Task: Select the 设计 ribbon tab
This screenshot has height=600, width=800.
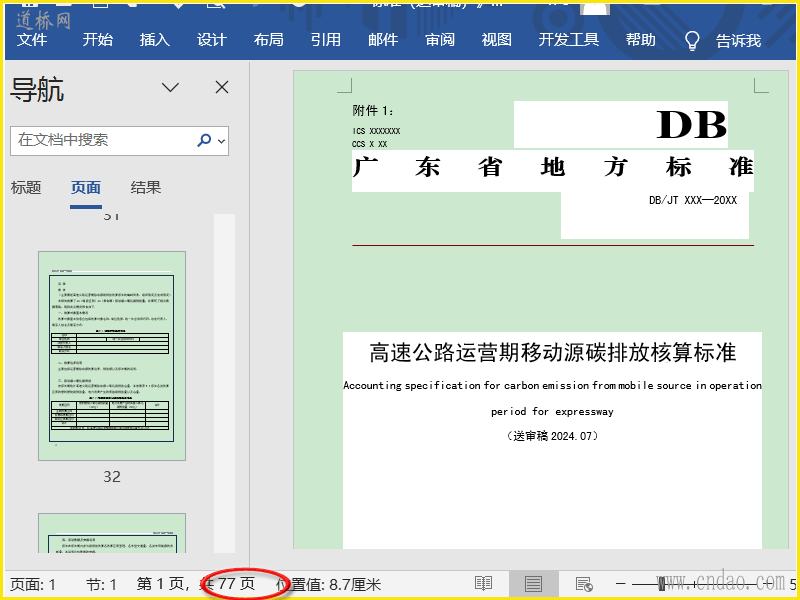Action: click(211, 39)
